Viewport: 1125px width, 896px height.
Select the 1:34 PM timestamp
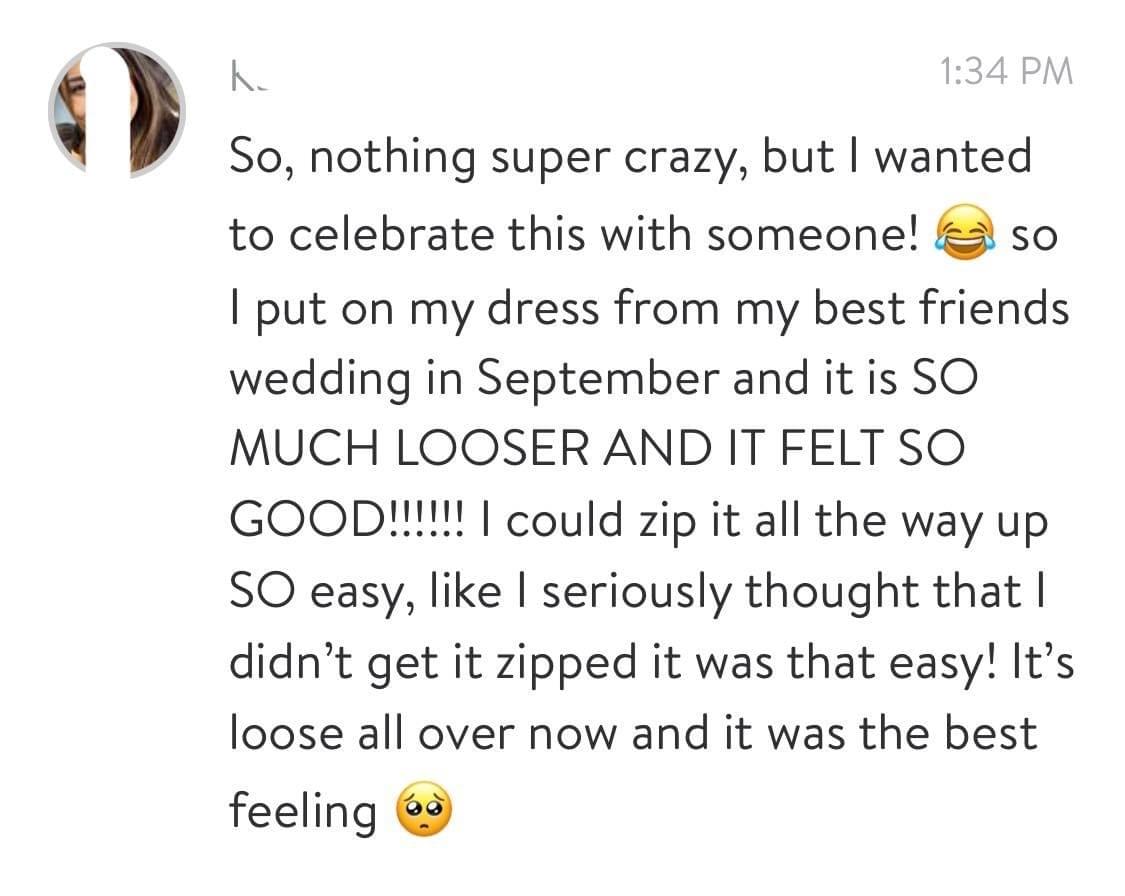(1006, 72)
